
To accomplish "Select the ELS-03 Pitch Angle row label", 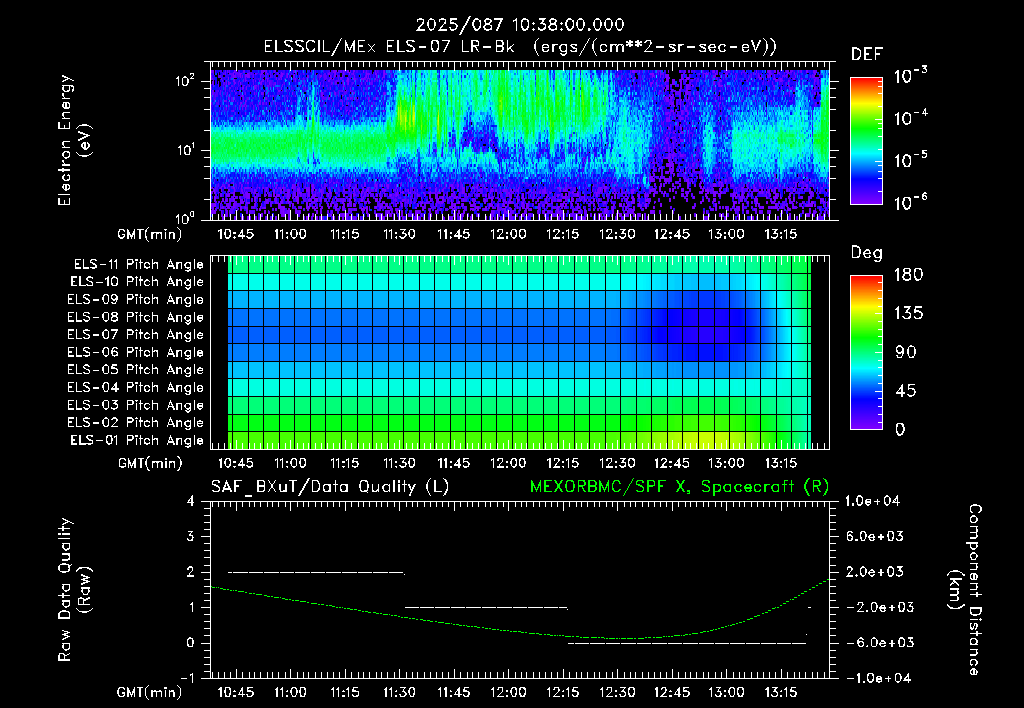I will point(135,405).
